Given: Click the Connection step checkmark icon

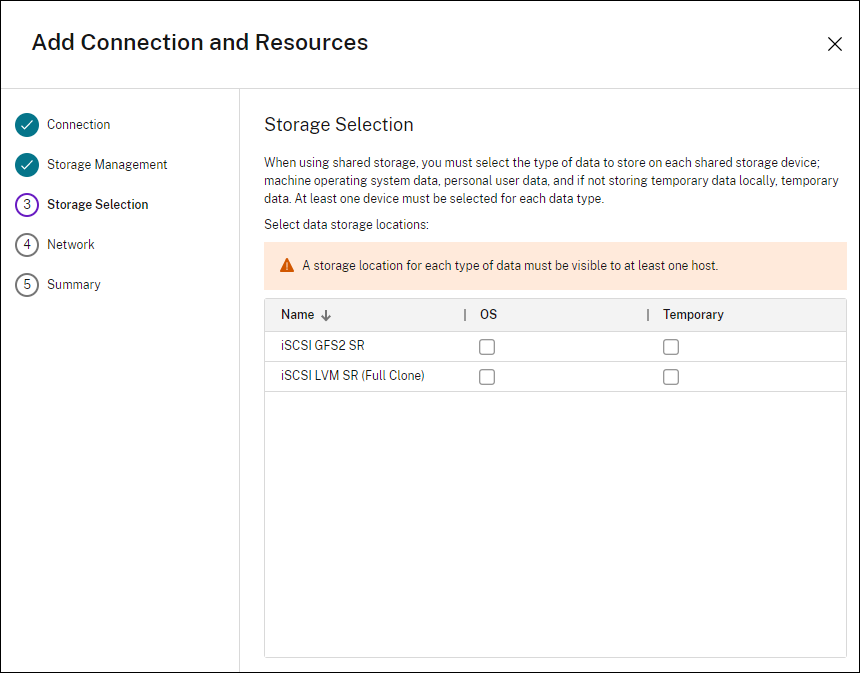Looking at the screenshot, I should click(27, 125).
